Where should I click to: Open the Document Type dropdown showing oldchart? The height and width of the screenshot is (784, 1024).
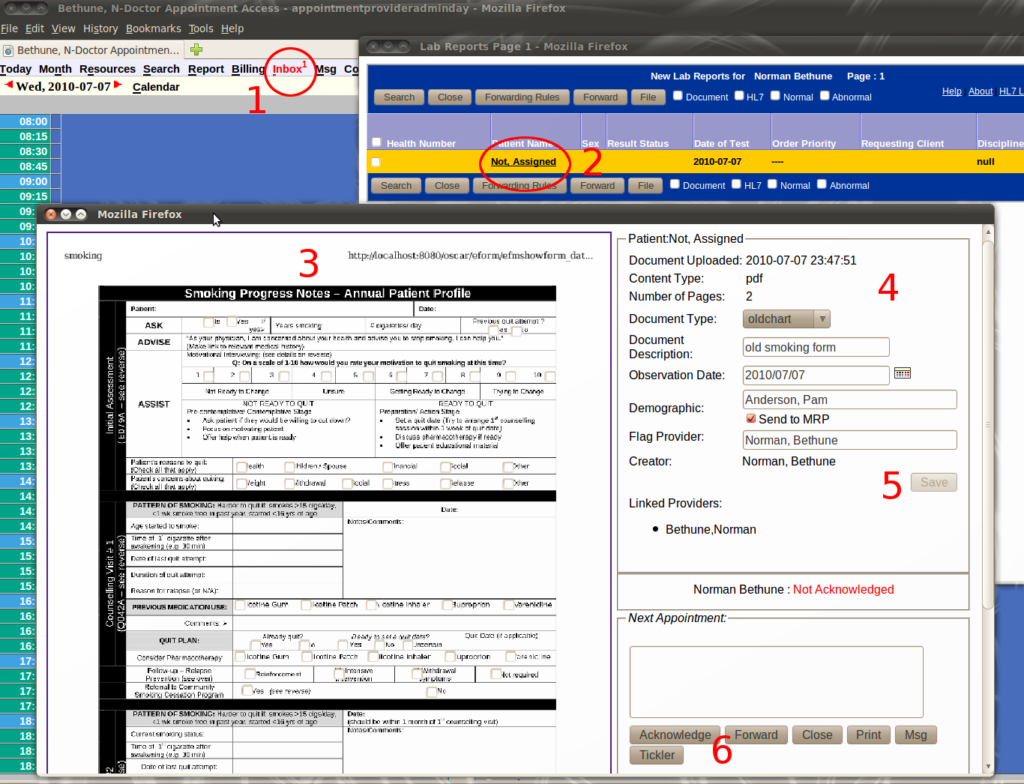[x=786, y=319]
